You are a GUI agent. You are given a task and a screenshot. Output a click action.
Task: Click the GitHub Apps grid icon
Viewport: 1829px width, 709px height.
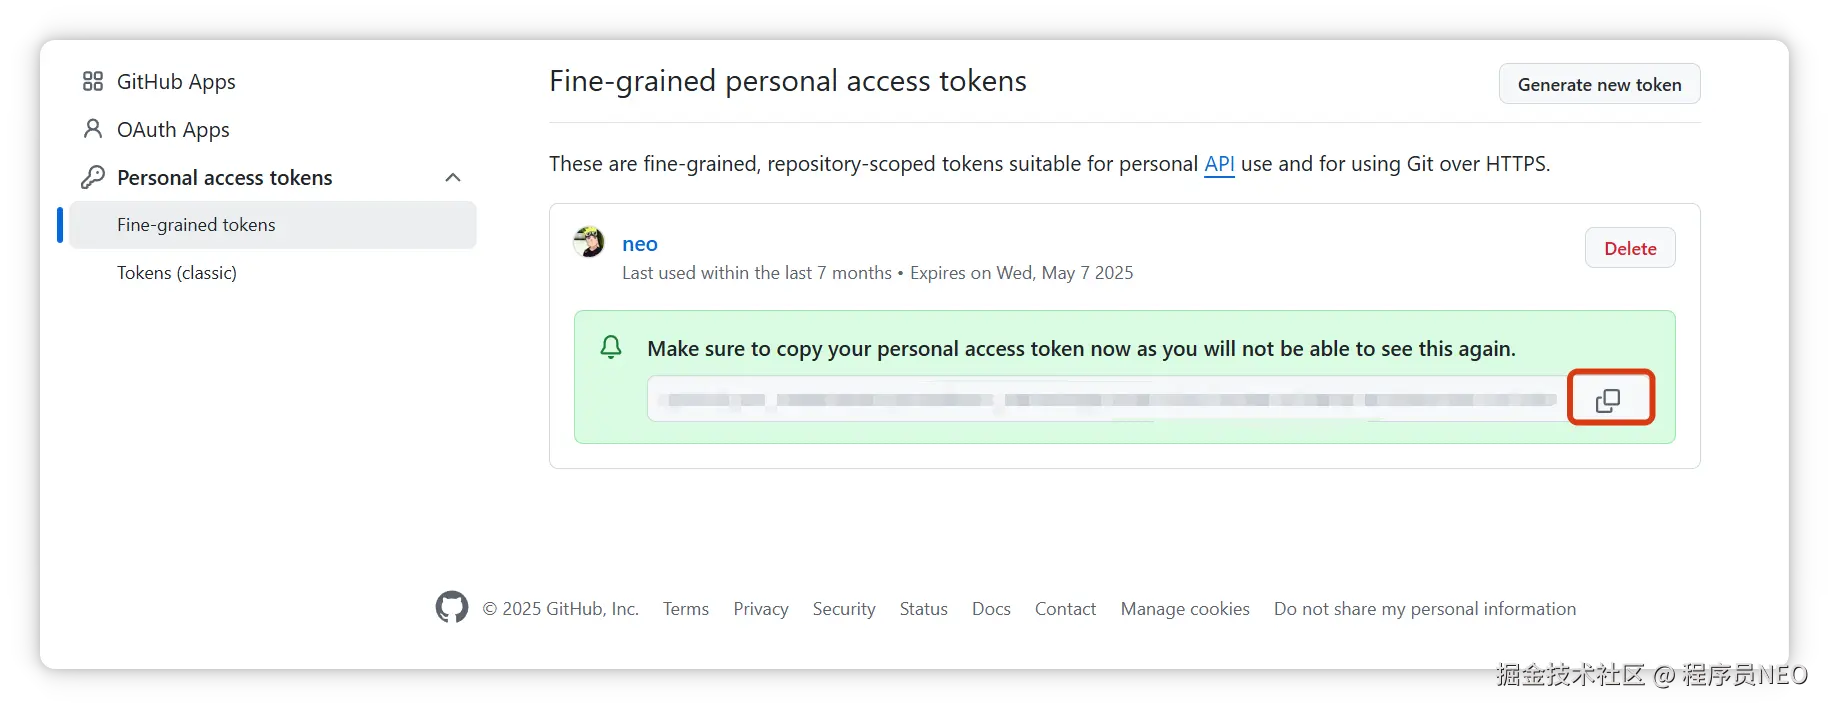(x=93, y=81)
